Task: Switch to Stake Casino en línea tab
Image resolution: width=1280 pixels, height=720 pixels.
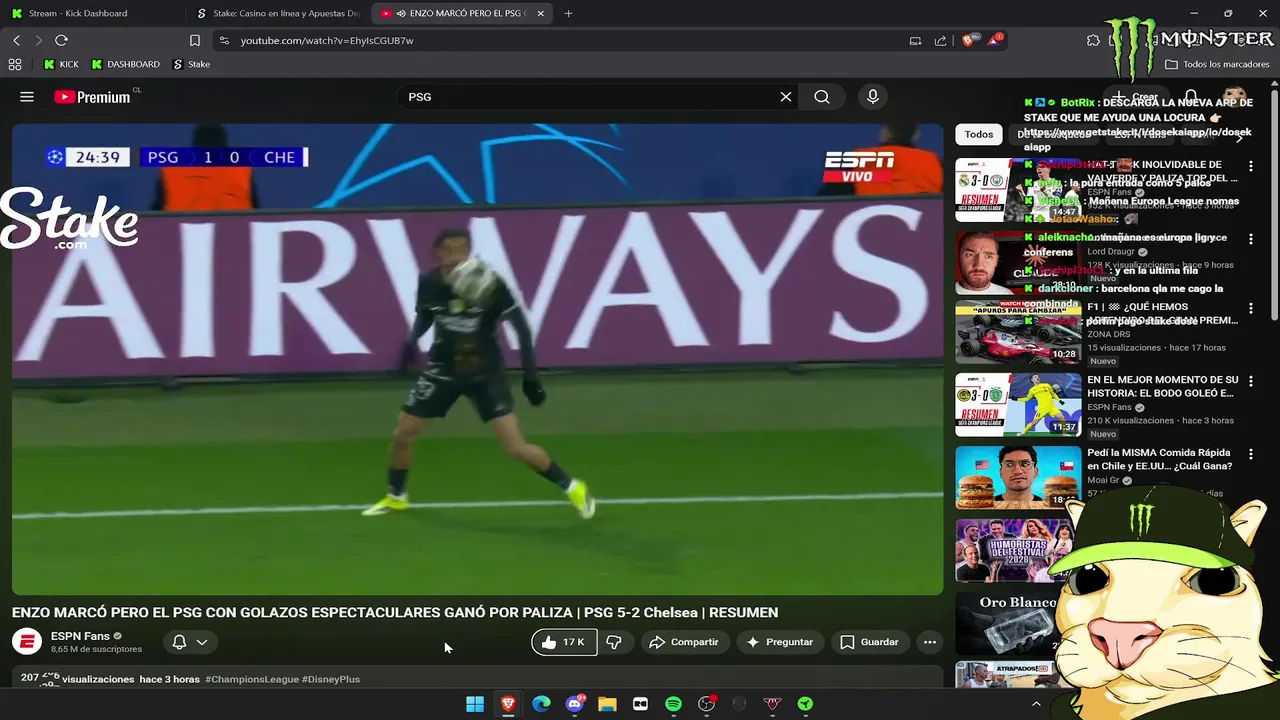Action: (277, 13)
